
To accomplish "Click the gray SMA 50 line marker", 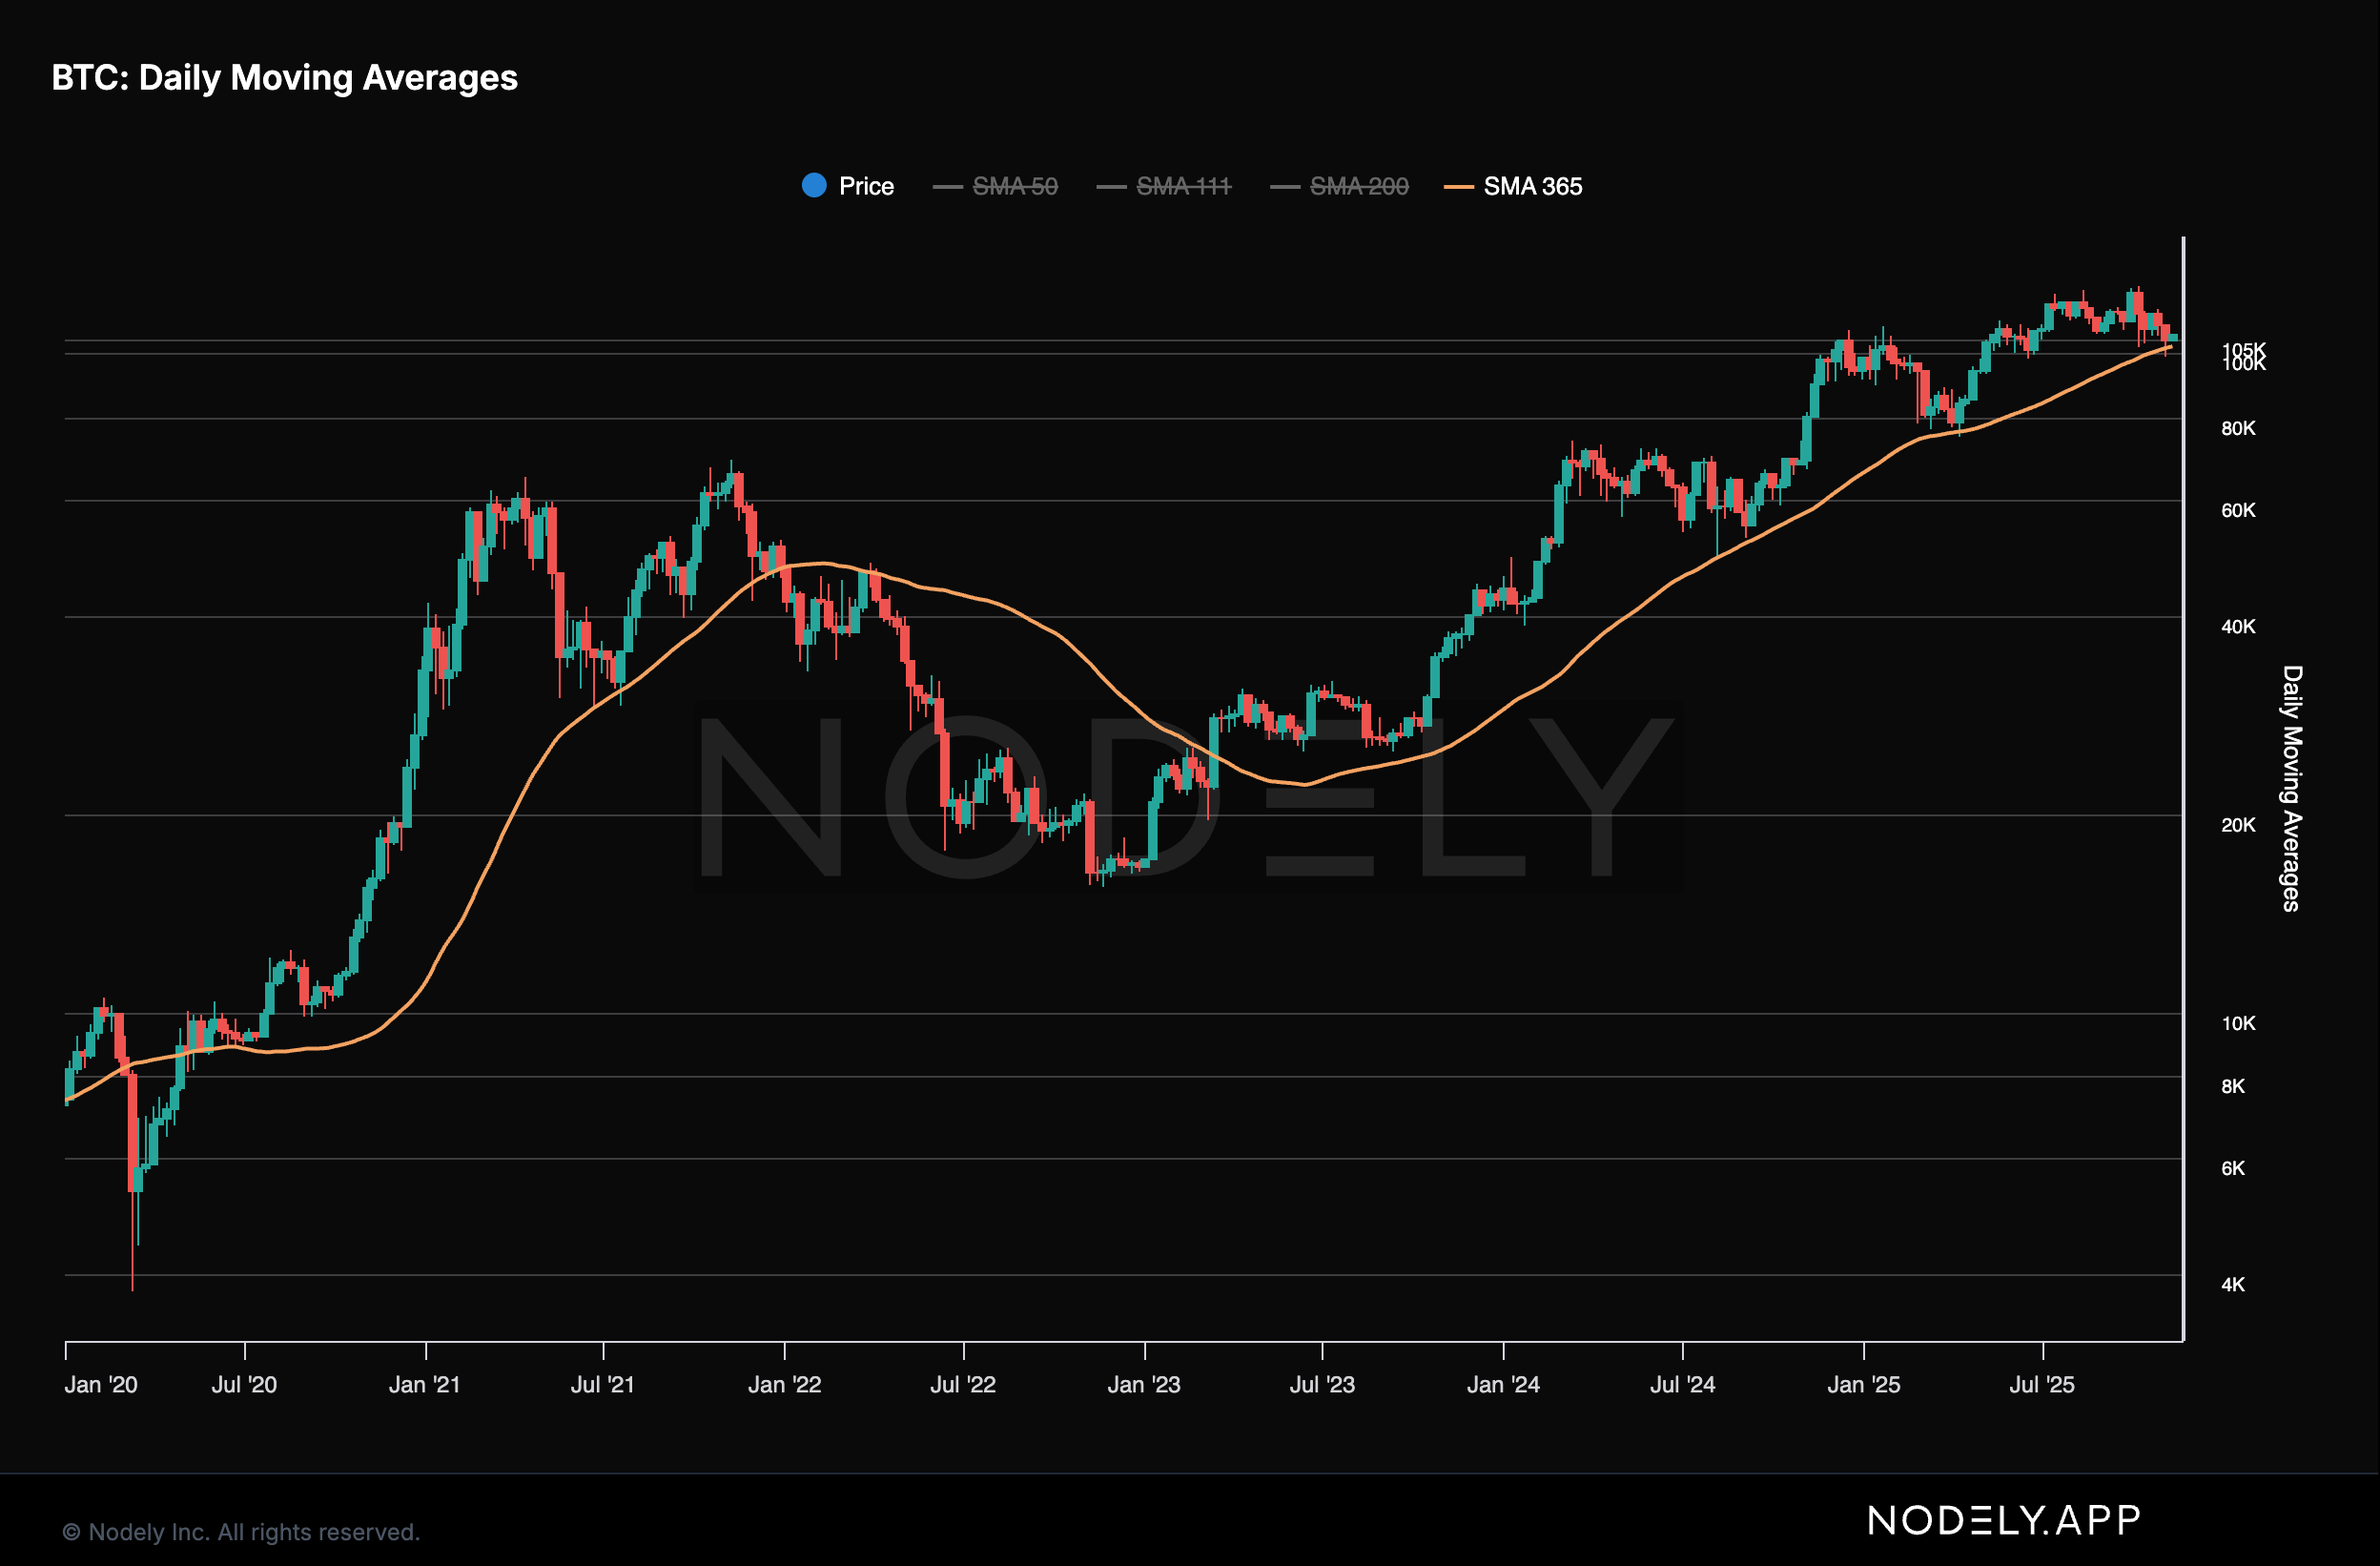I will click(x=947, y=187).
